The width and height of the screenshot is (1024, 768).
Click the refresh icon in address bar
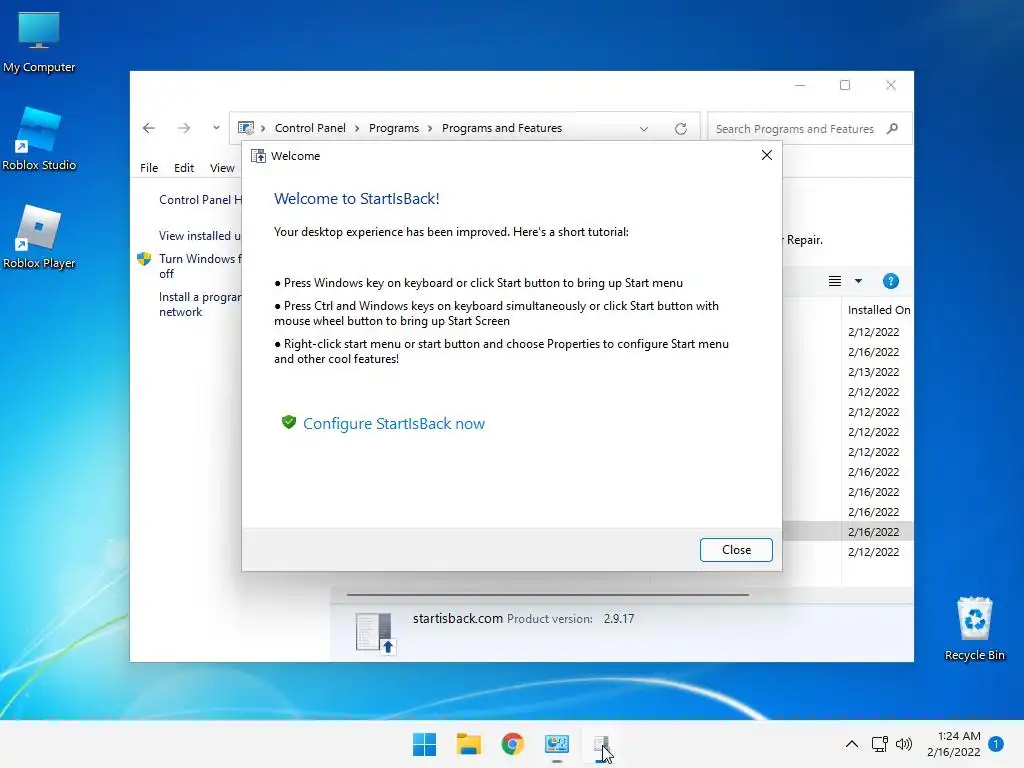680,129
